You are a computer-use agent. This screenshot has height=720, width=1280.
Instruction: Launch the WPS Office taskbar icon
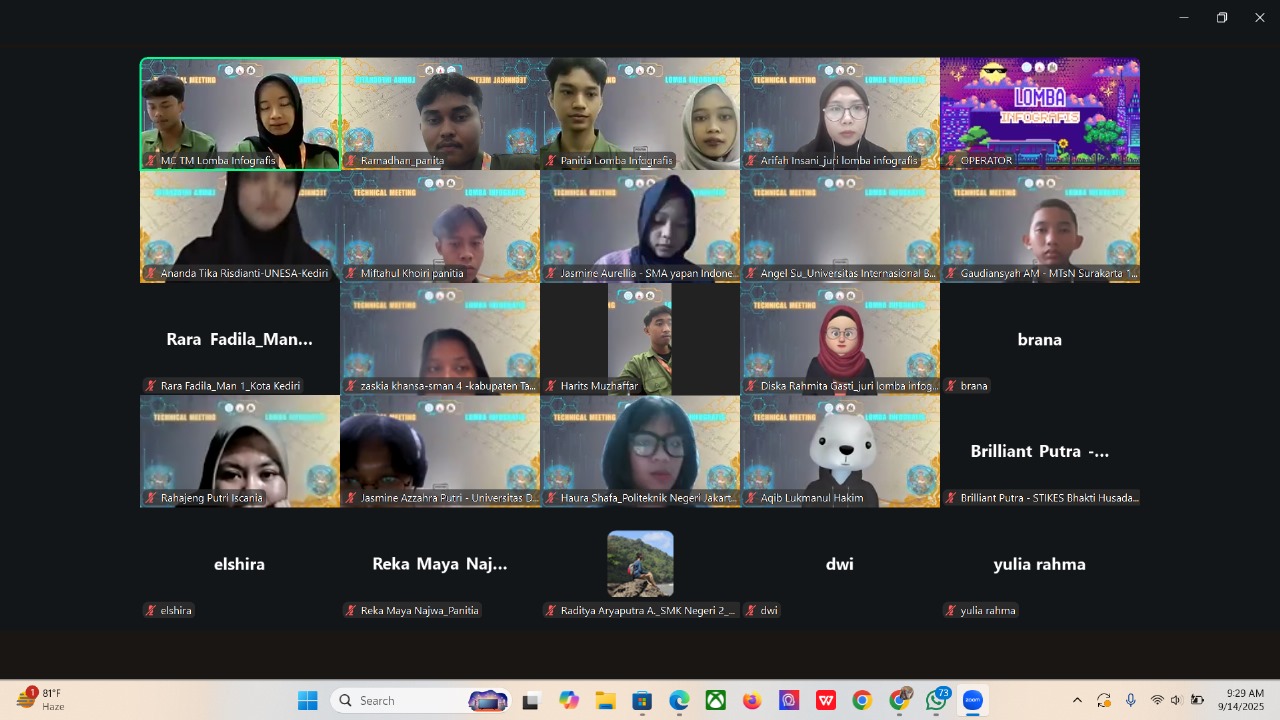point(826,700)
